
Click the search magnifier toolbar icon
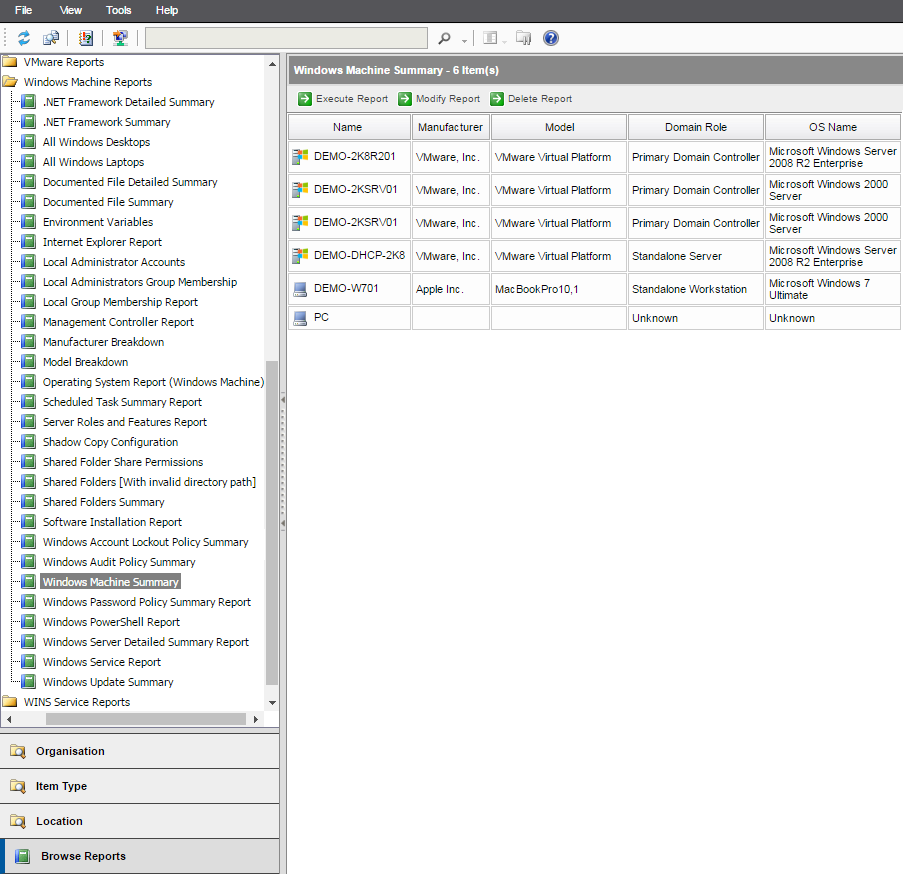pyautogui.click(x=444, y=37)
